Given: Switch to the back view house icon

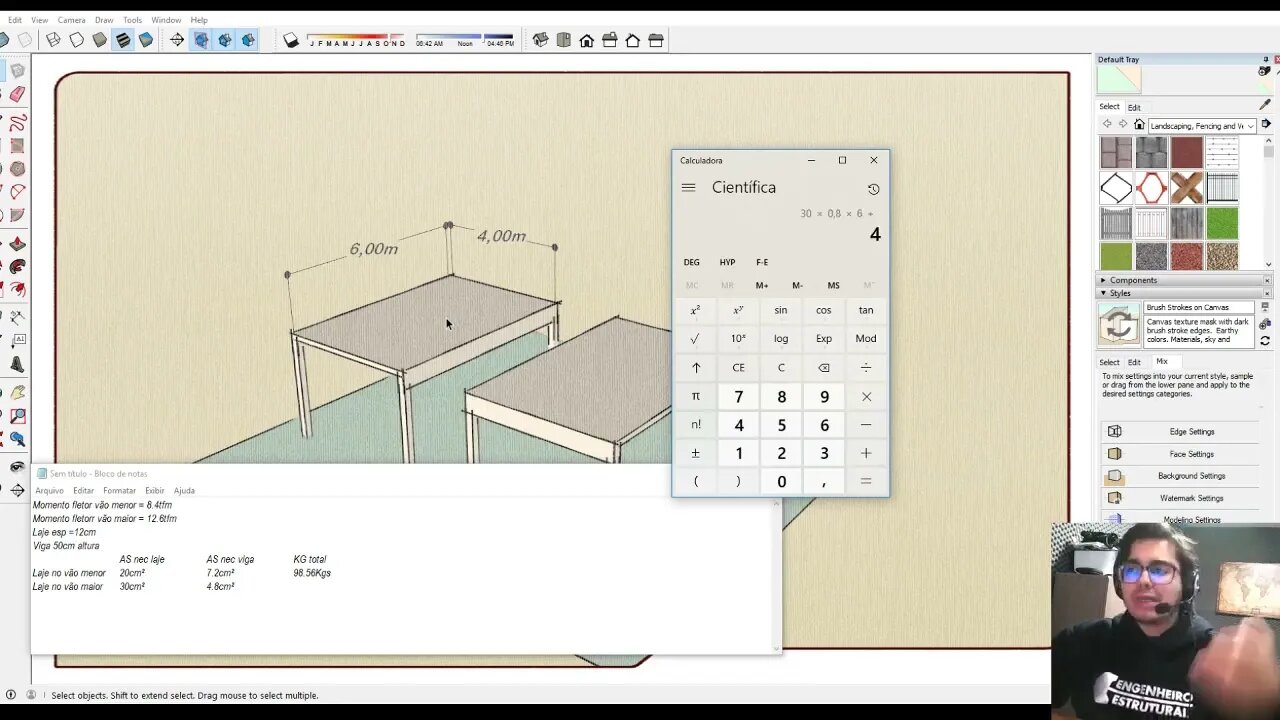Looking at the screenshot, I should [633, 40].
